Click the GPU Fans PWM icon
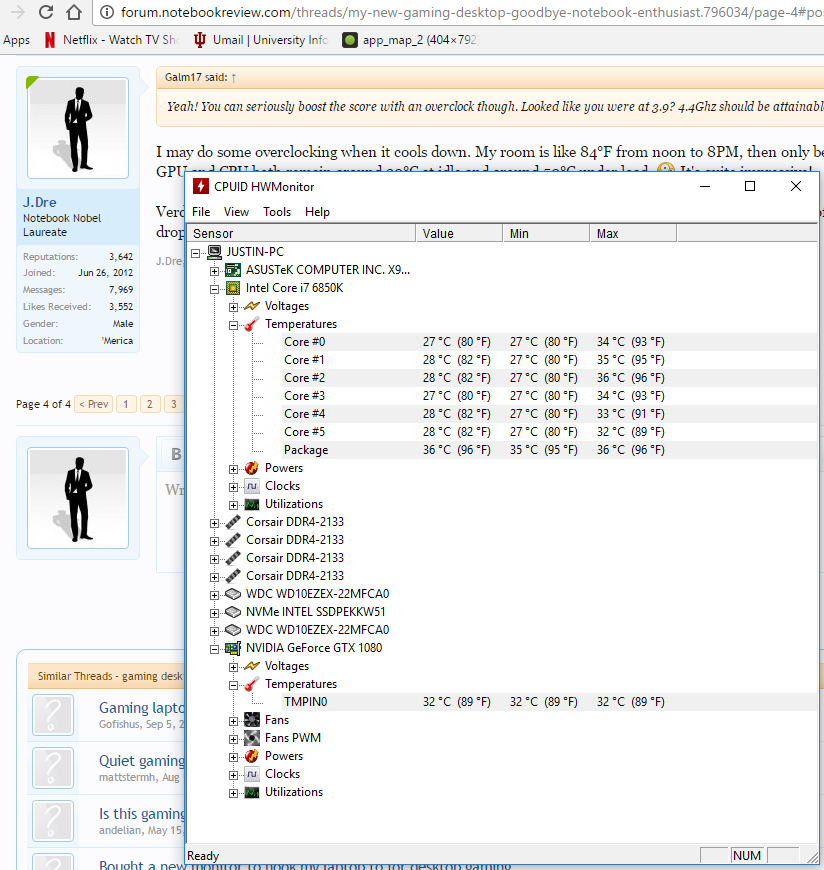The width and height of the screenshot is (824, 870). (x=252, y=738)
